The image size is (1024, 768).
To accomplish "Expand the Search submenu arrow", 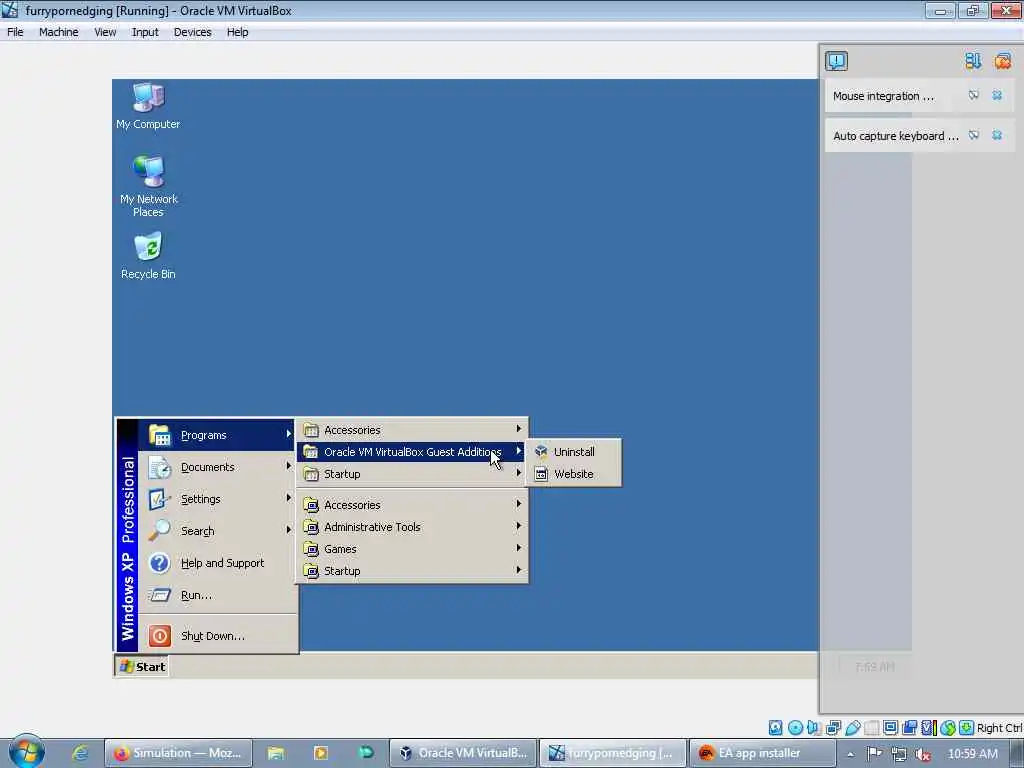I will tap(289, 530).
